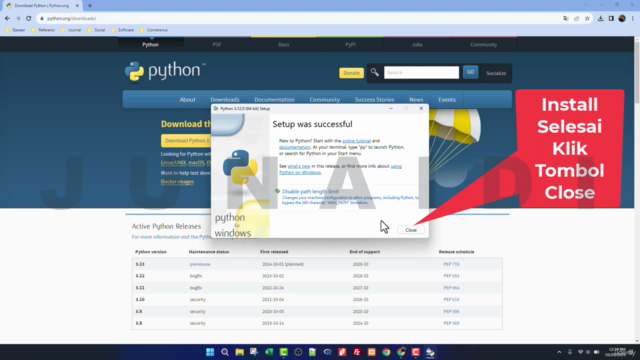The height and width of the screenshot is (360, 640).
Task: Open the Software bookmarks folder
Action: pyautogui.click(x=122, y=30)
